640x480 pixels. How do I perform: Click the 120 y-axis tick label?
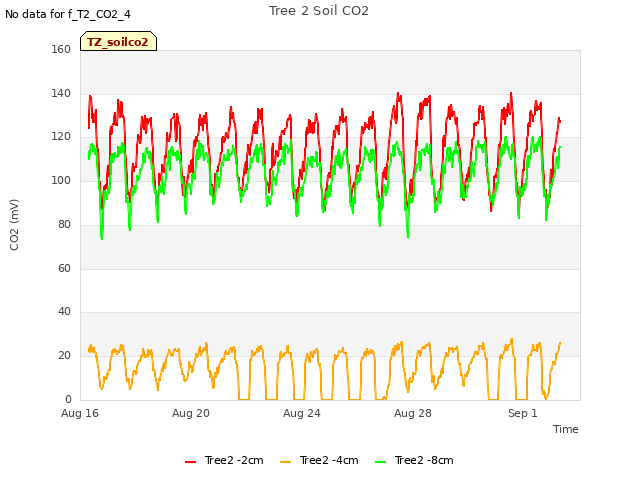point(61,137)
